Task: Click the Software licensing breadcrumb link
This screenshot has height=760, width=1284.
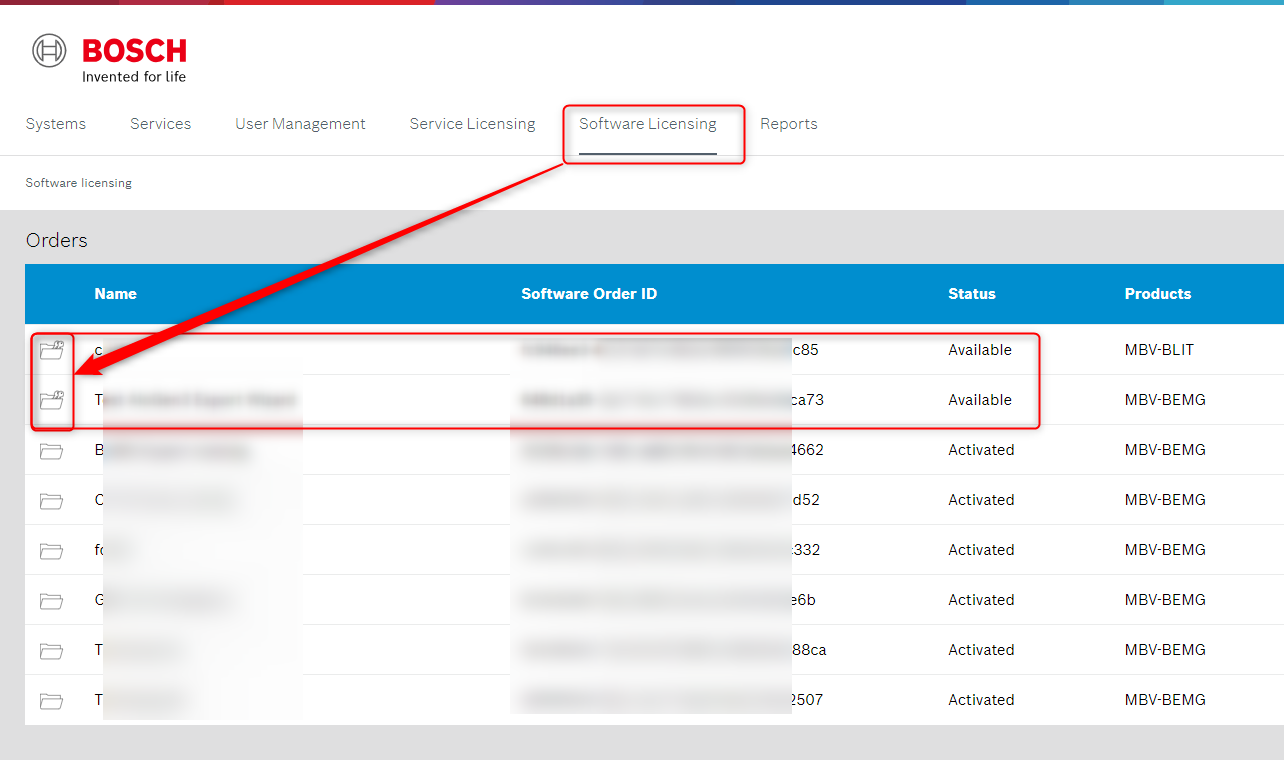Action: tap(79, 183)
